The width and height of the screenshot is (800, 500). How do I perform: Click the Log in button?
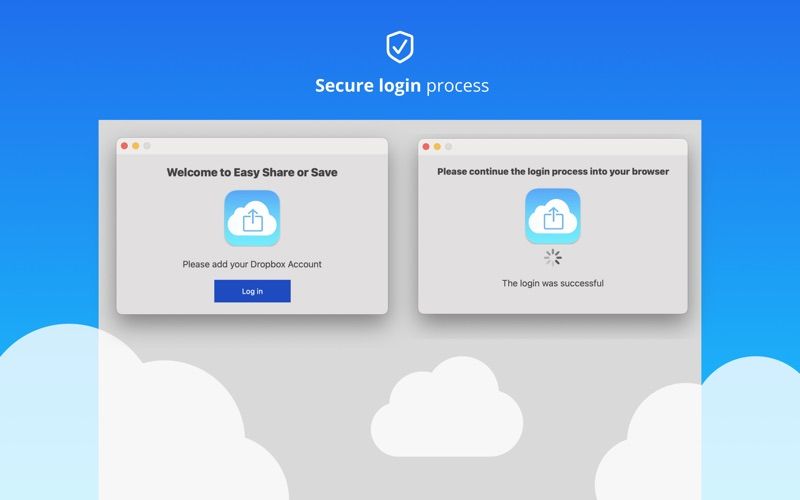point(252,291)
